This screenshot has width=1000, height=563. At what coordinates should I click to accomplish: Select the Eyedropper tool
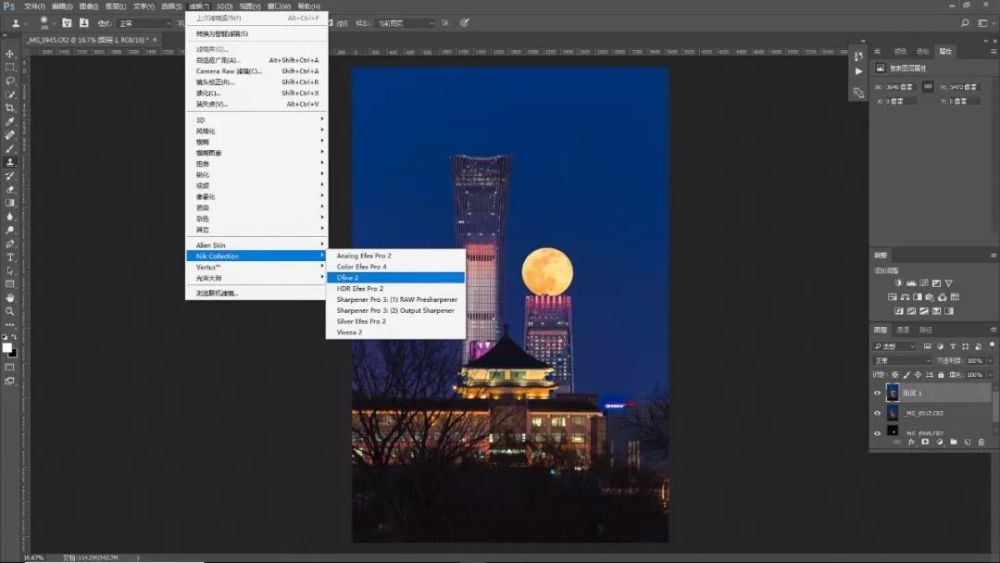10,121
